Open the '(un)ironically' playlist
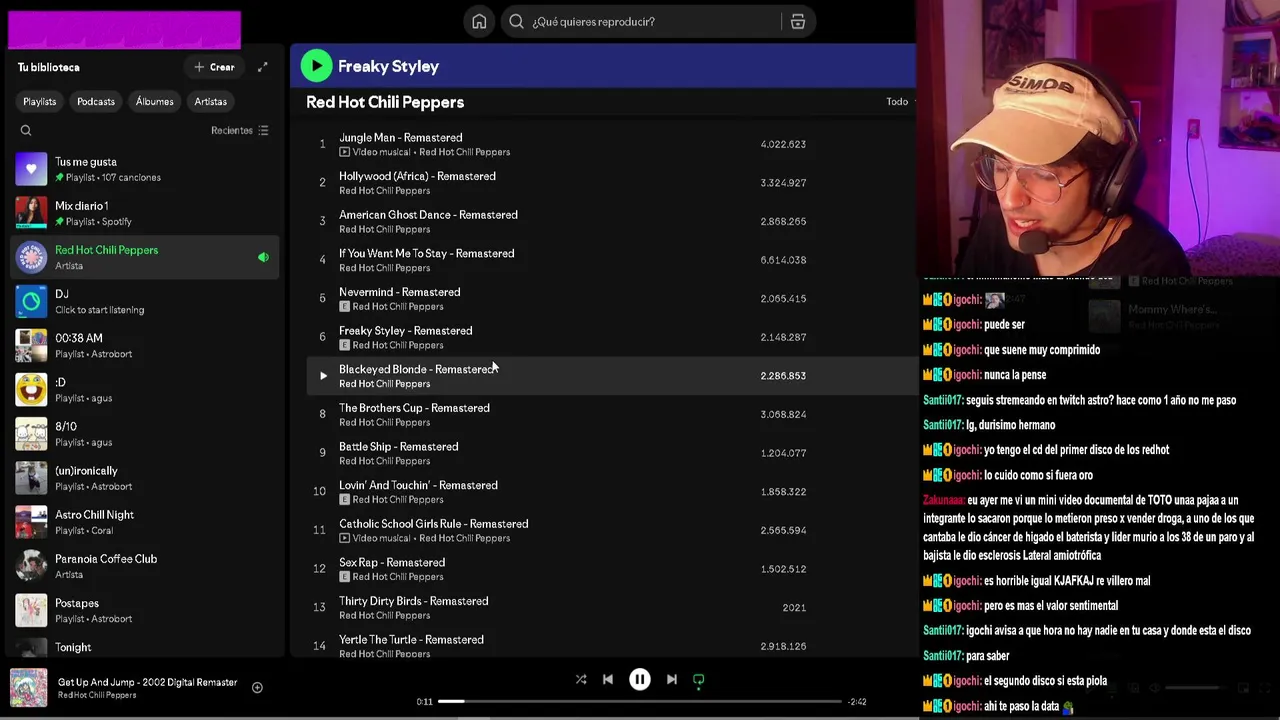The height and width of the screenshot is (720, 1280). point(145,477)
